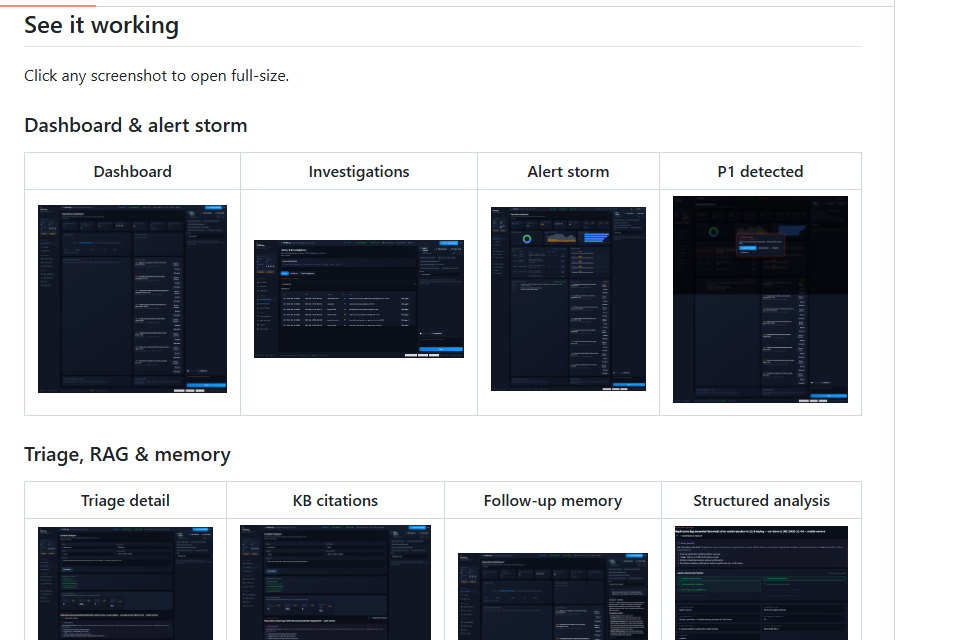Open the KB citations screenshot thumbnail
The height and width of the screenshot is (640, 960).
(336, 582)
